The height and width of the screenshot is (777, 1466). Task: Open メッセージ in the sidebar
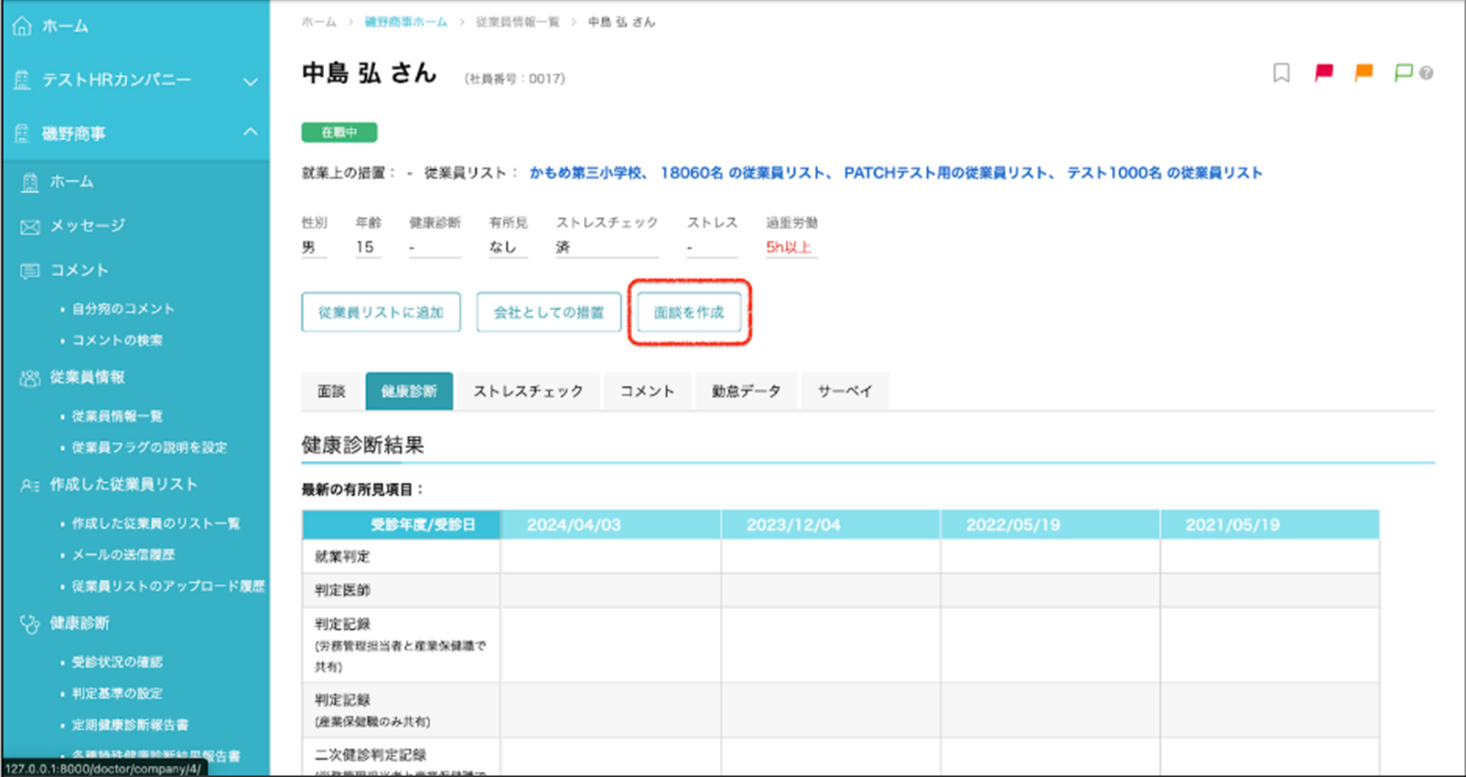pyautogui.click(x=88, y=226)
